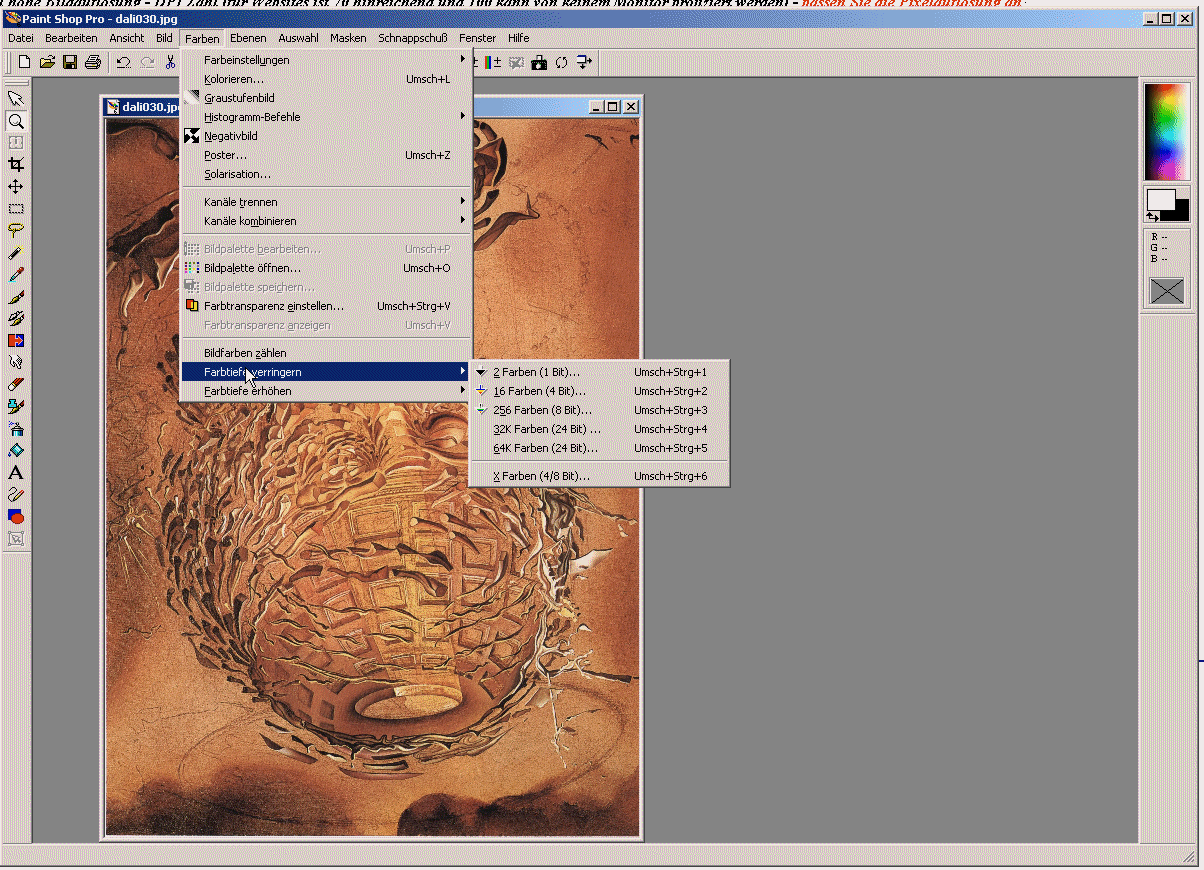Open the Bearbeiten menu

pyautogui.click(x=71, y=38)
